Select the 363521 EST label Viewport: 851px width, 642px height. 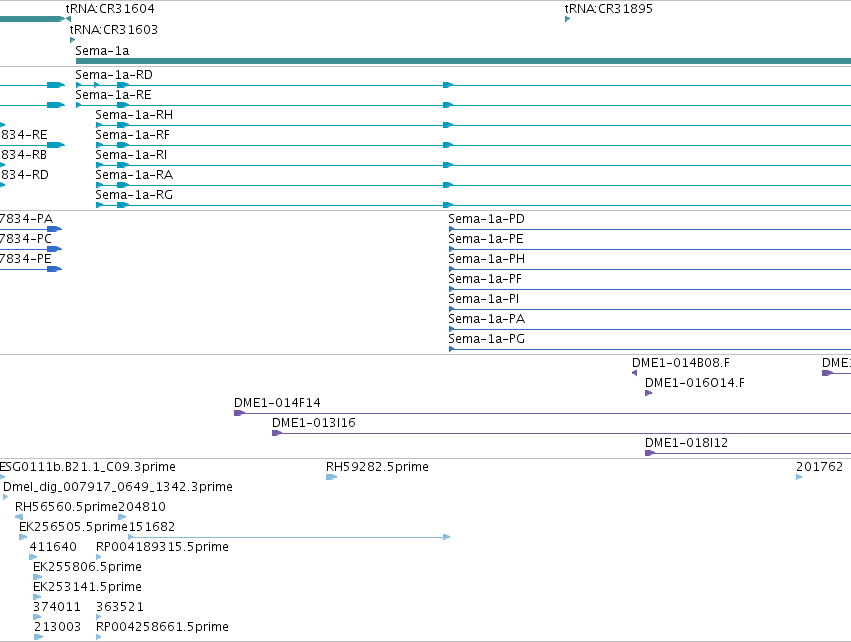[x=120, y=607]
